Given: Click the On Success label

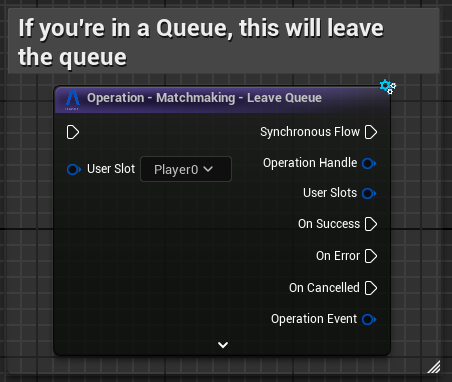Looking at the screenshot, I should (329, 224).
